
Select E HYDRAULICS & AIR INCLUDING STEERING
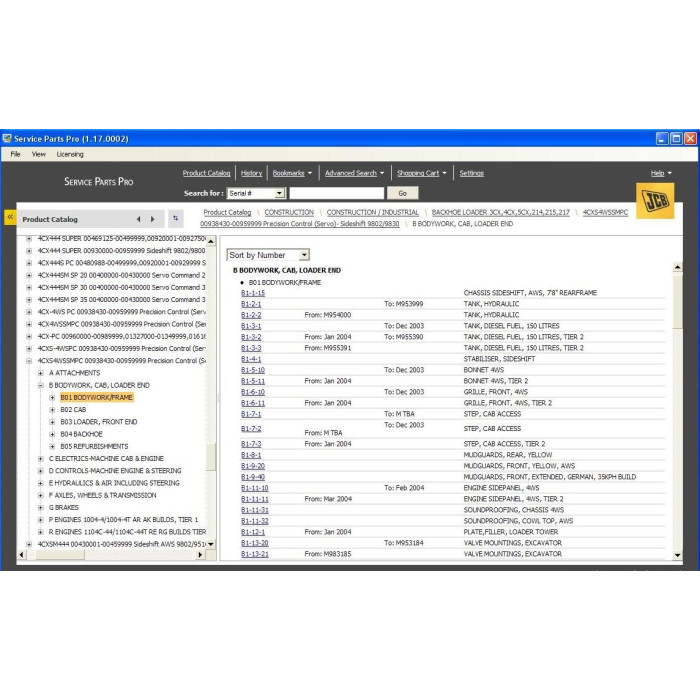point(114,483)
